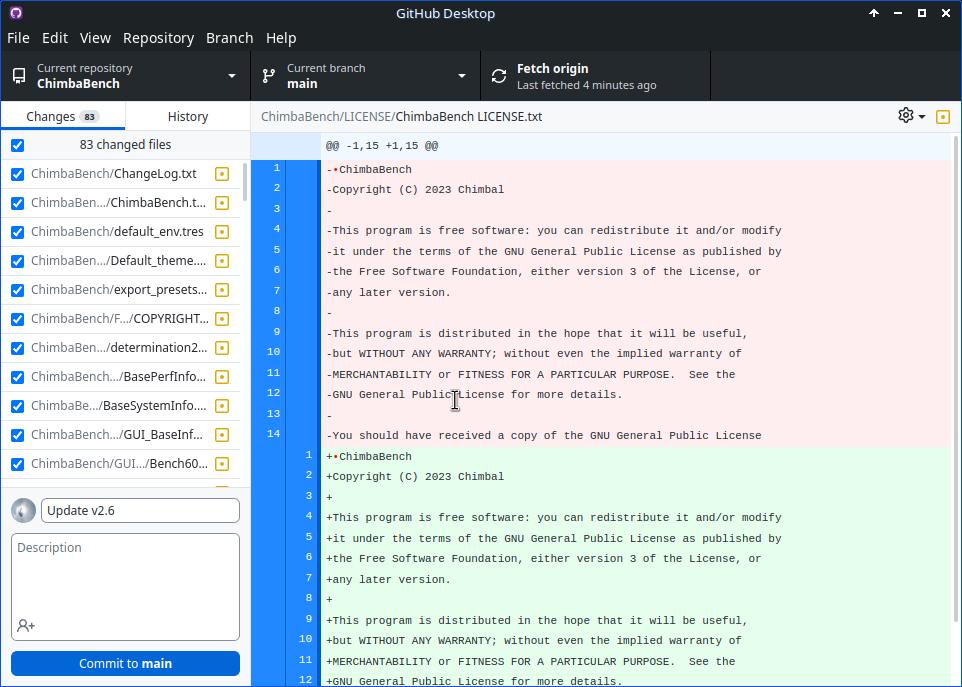This screenshot has width=962, height=687.
Task: Open dropdown arrow next to diff gear
Action: click(x=922, y=117)
